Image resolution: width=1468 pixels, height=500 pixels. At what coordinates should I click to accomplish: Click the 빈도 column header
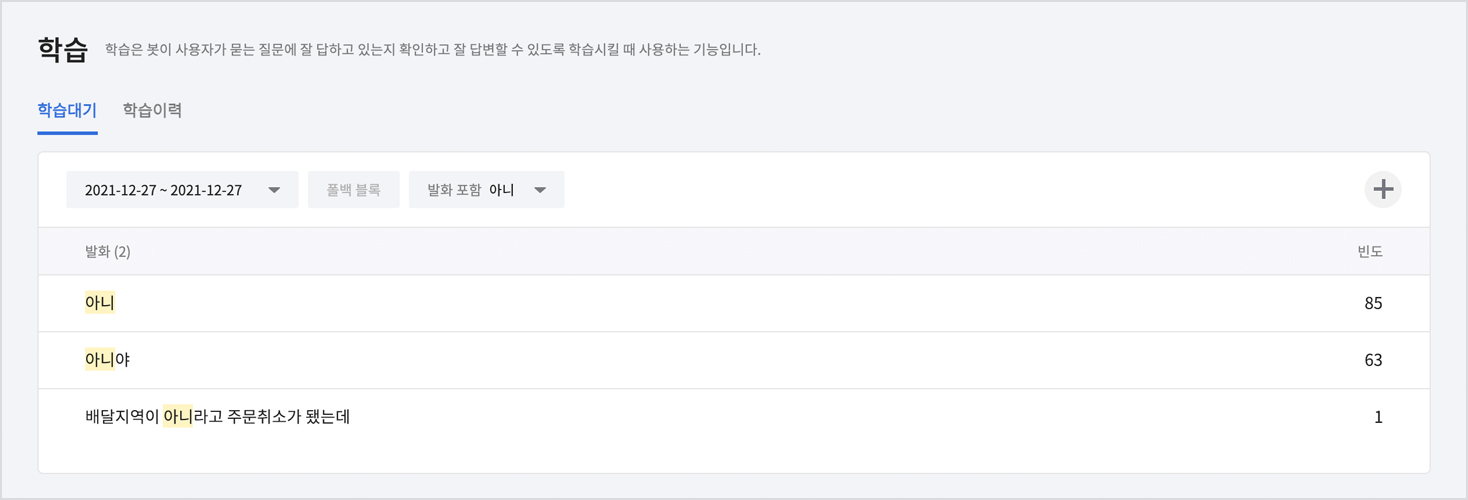tap(1369, 251)
